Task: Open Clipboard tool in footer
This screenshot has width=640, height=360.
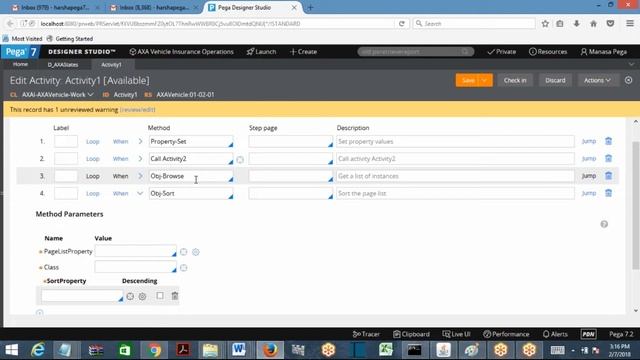Action: [411, 334]
